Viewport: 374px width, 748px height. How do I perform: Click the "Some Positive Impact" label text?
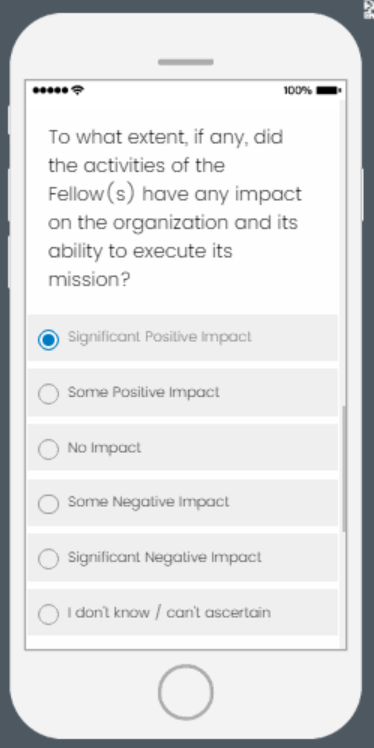coord(144,392)
